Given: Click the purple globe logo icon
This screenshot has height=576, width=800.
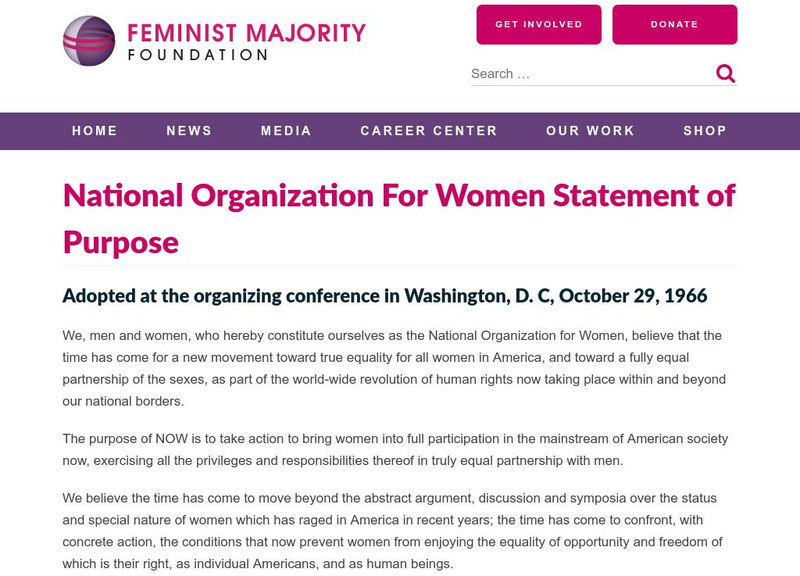Looking at the screenshot, I should 89,41.
